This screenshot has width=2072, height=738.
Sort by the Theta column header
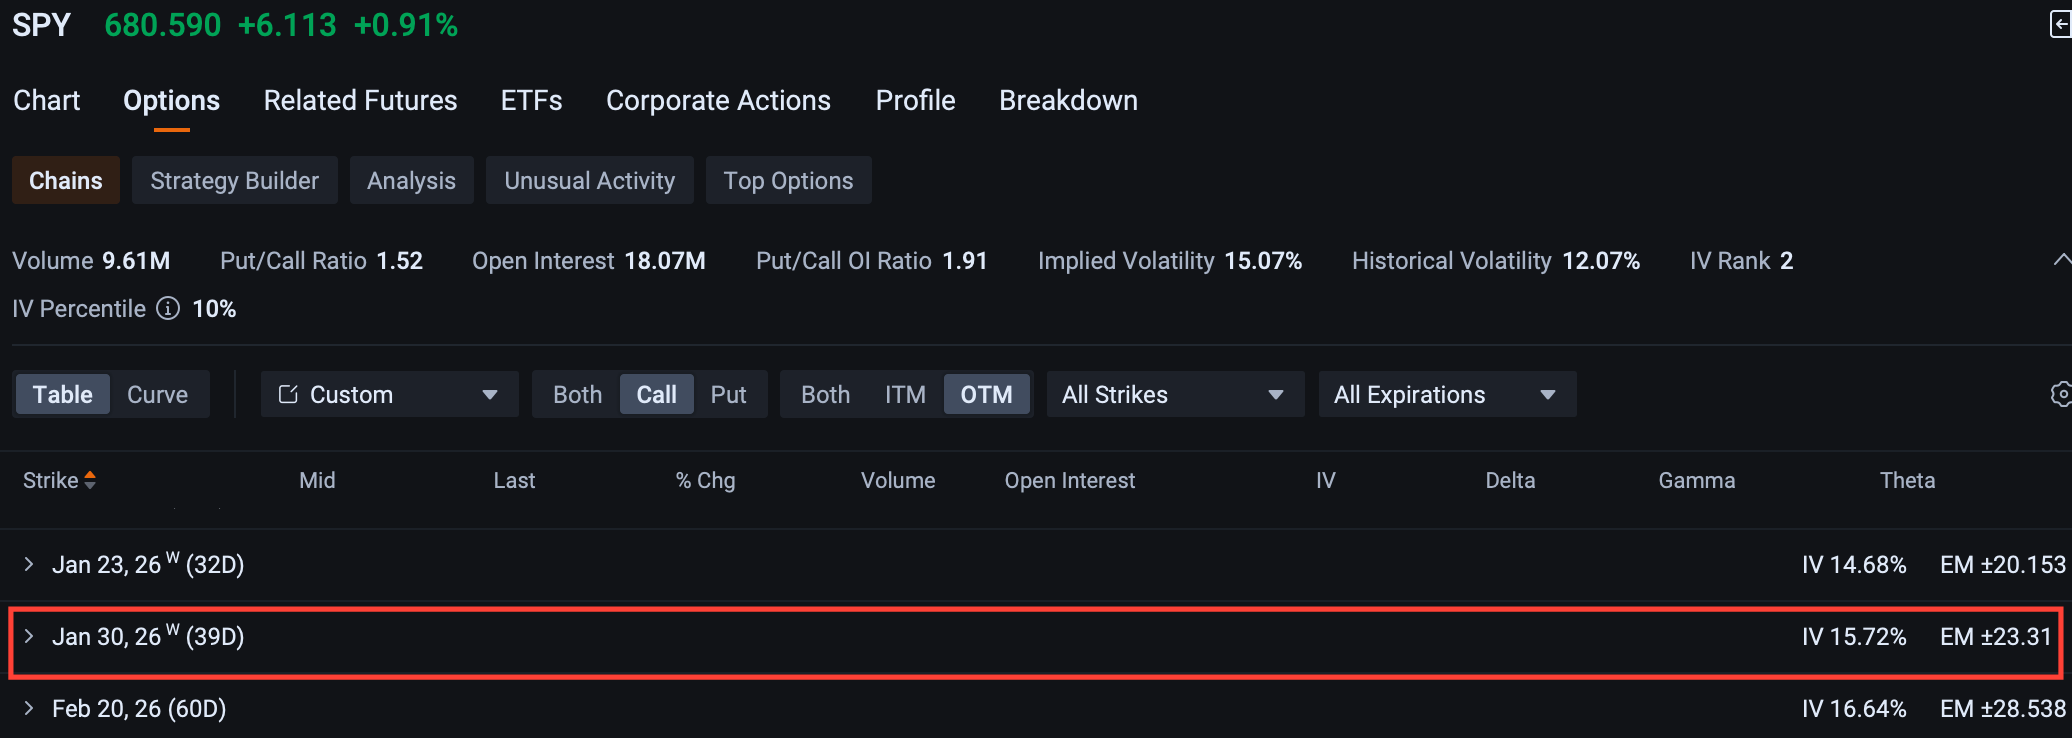[1908, 480]
